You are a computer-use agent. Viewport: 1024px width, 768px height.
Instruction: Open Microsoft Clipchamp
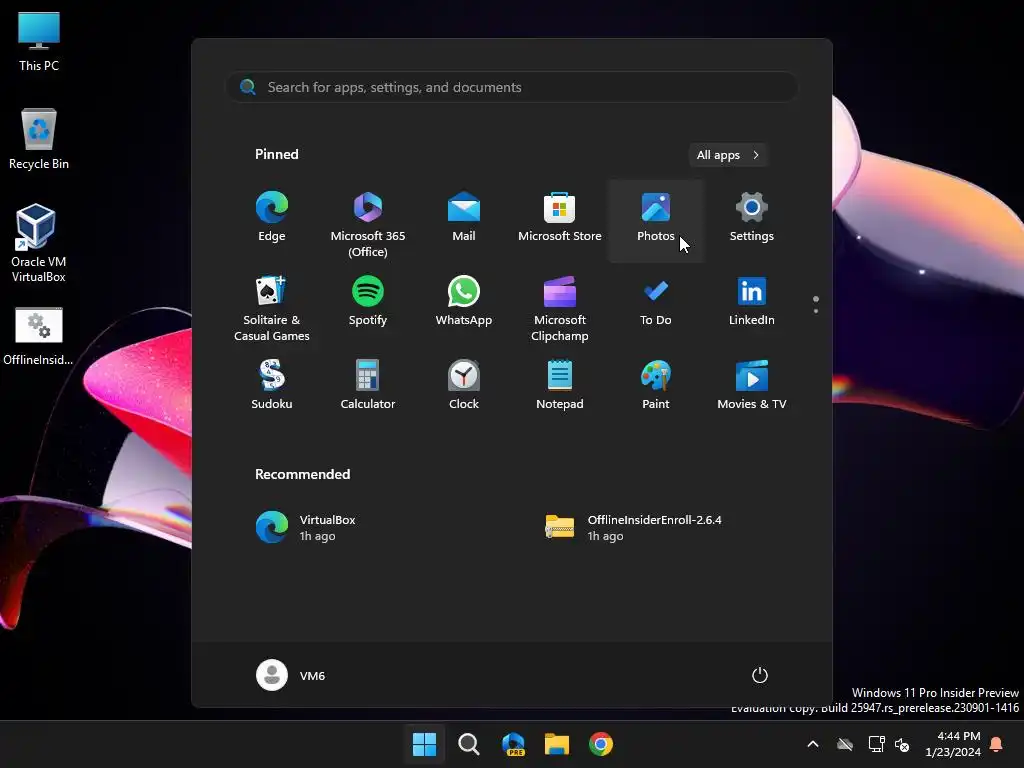(x=560, y=308)
